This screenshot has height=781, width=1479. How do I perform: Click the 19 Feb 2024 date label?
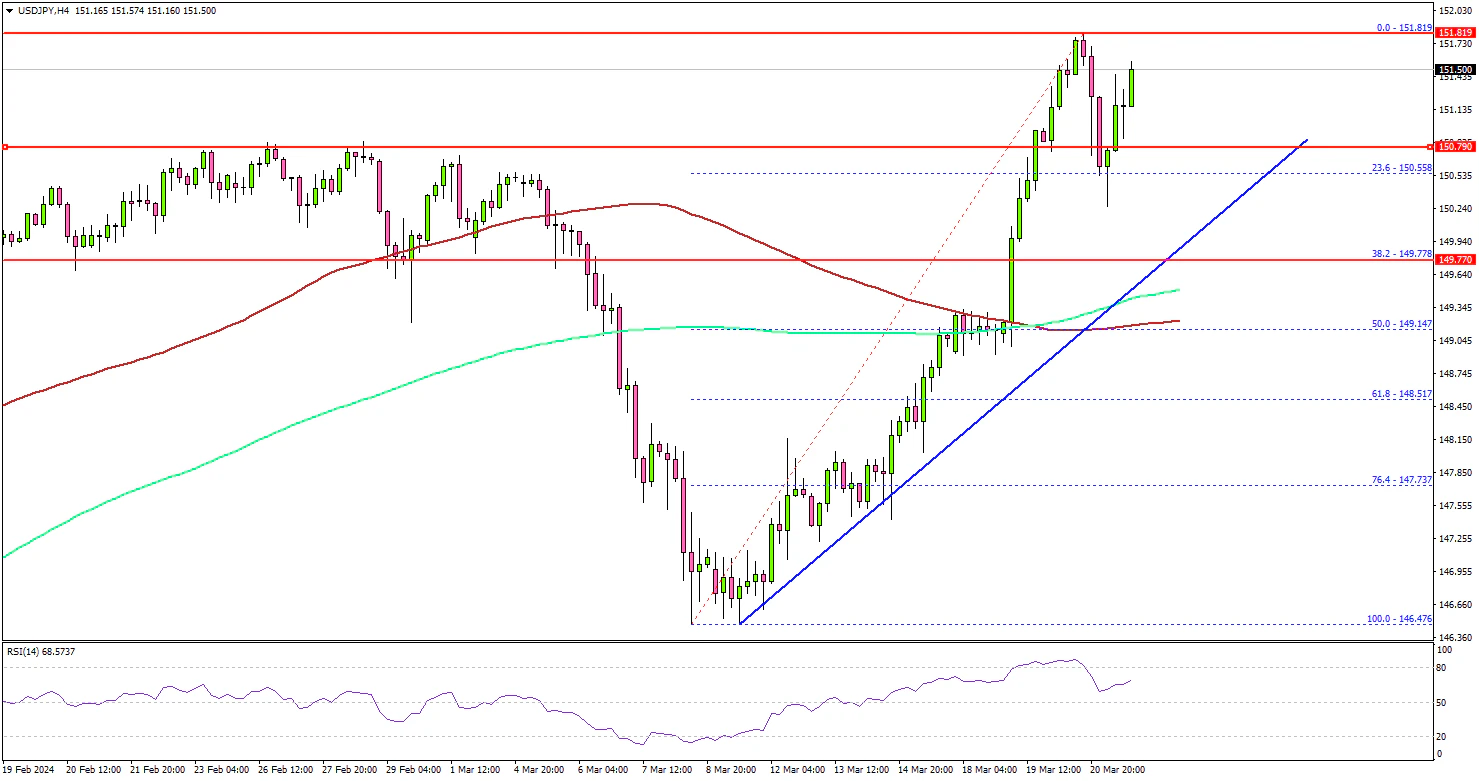tap(30, 770)
